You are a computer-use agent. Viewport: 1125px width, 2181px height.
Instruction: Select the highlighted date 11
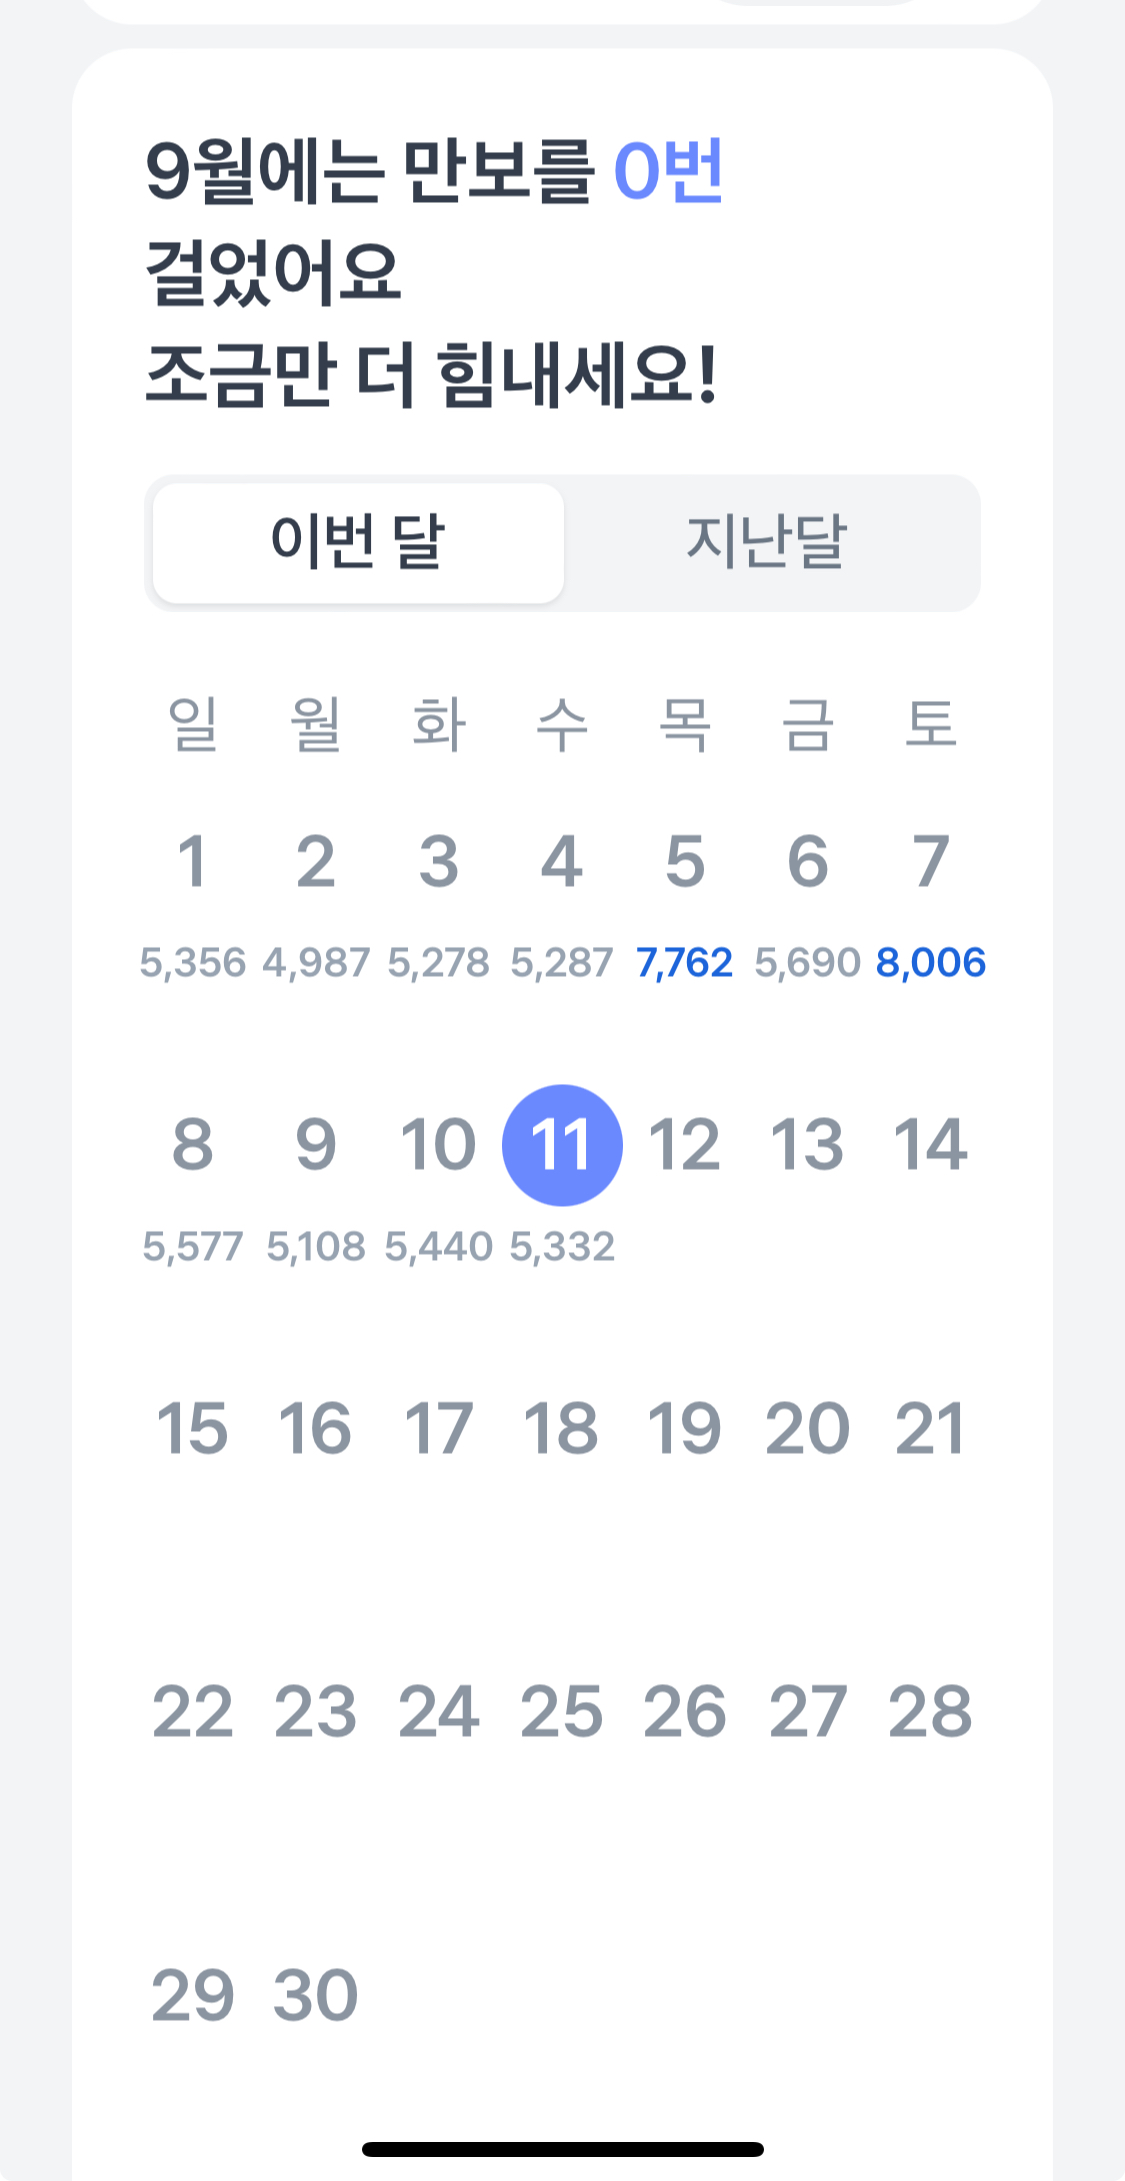(x=562, y=1145)
